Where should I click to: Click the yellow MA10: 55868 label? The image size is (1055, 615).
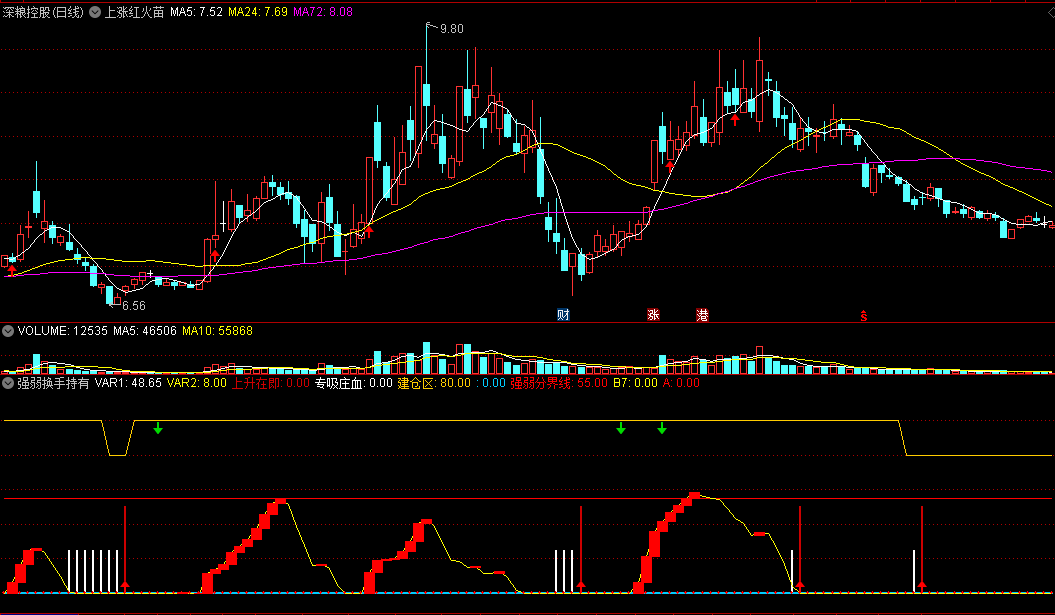(217, 331)
